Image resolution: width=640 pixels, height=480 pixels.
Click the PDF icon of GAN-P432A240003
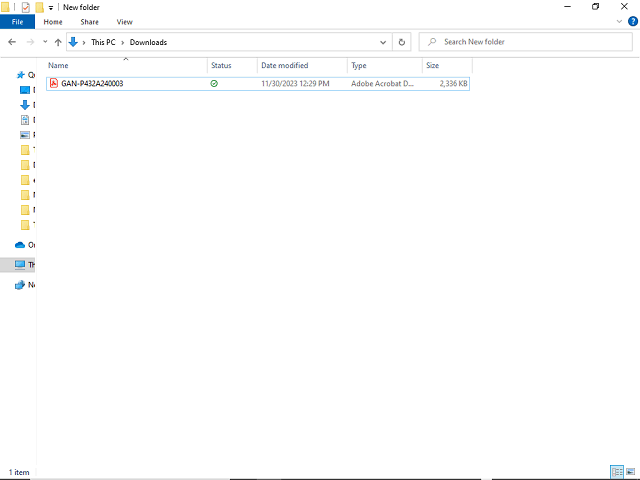point(54,83)
